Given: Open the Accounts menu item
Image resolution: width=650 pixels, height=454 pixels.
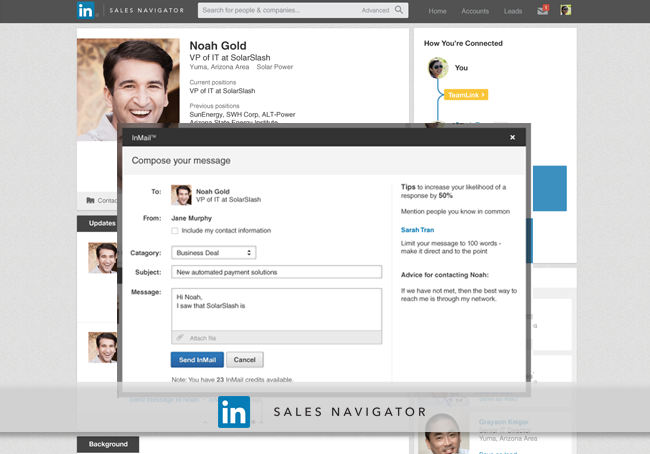Looking at the screenshot, I should (474, 11).
